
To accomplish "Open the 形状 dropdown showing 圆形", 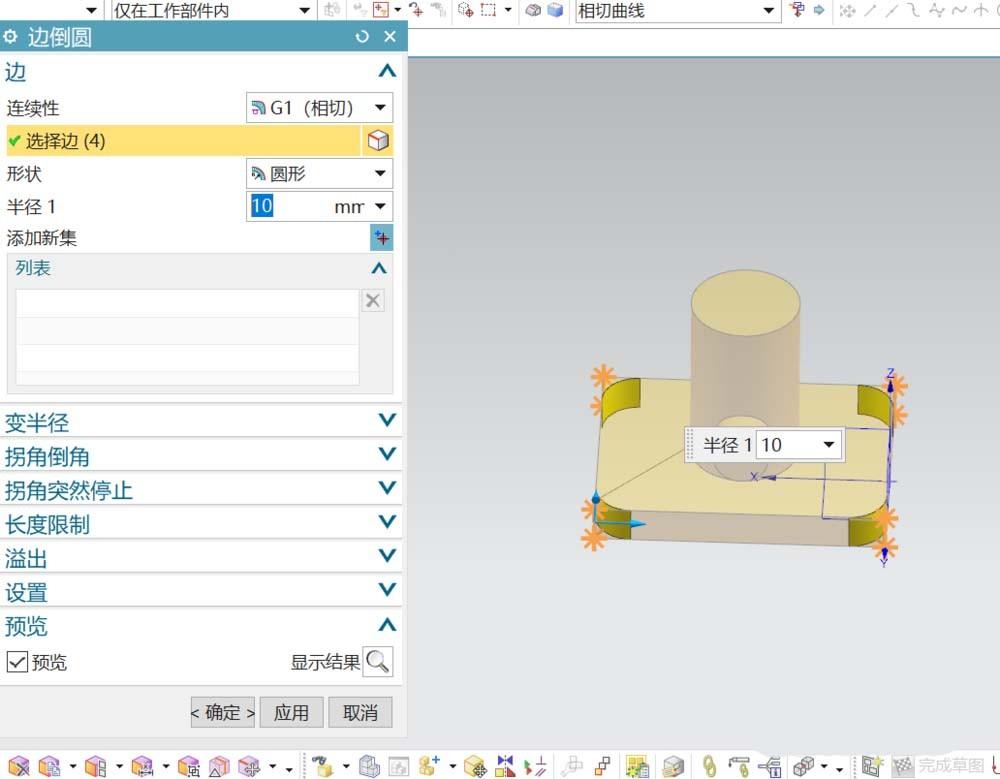I will point(380,173).
